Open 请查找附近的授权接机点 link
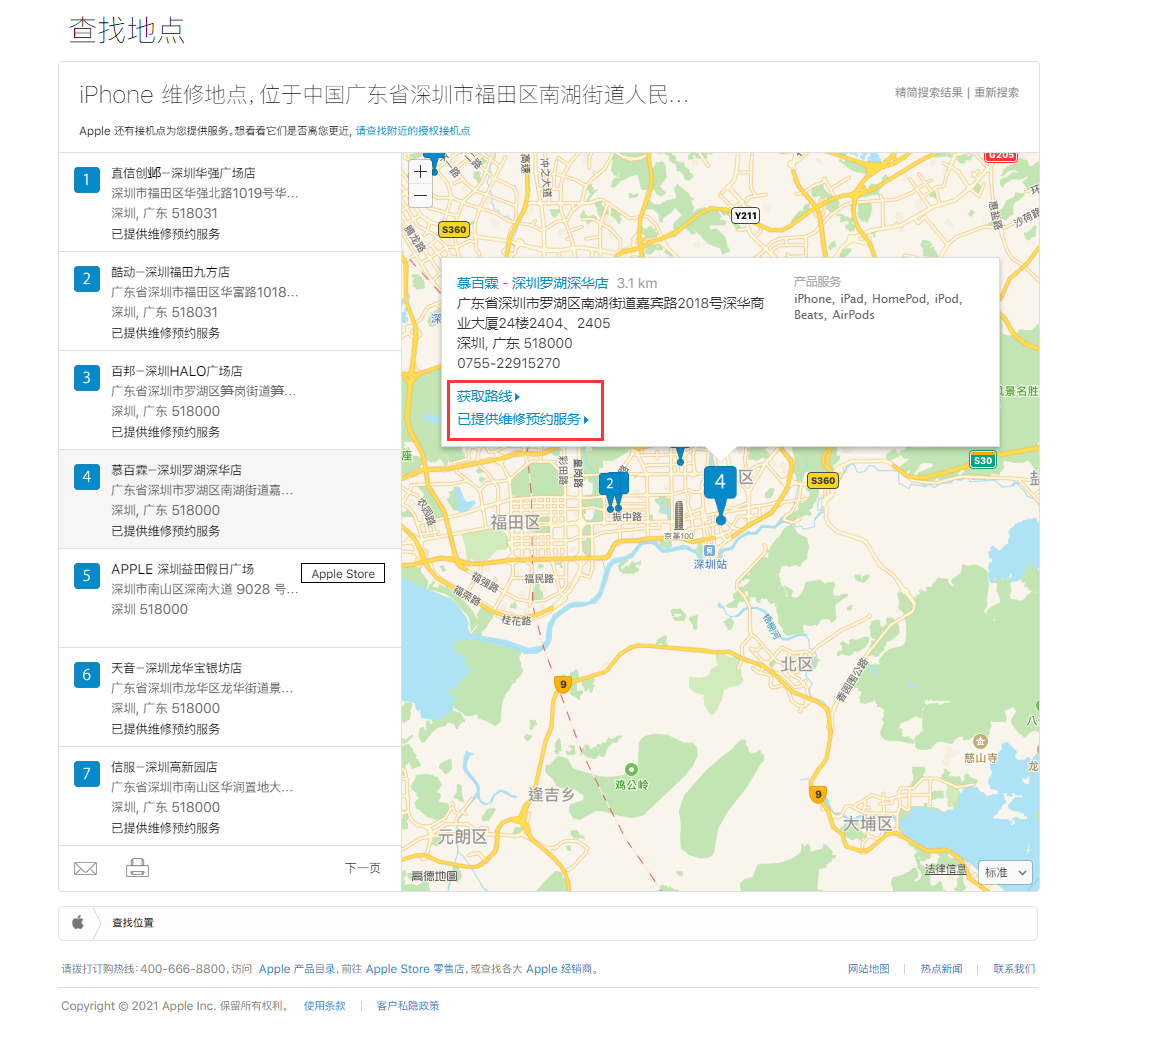 (414, 130)
